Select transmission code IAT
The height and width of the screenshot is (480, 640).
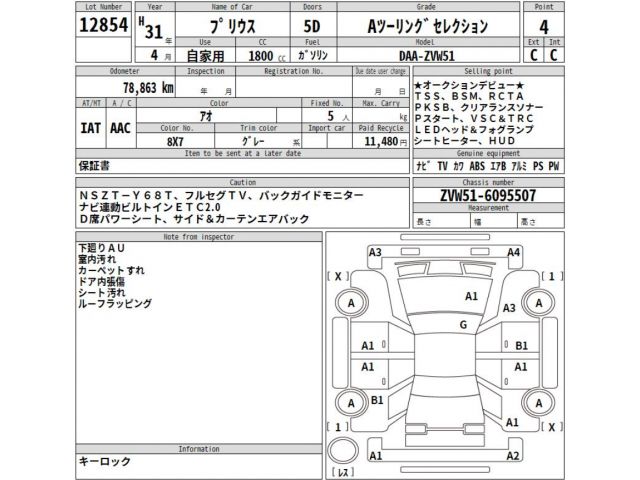90,128
